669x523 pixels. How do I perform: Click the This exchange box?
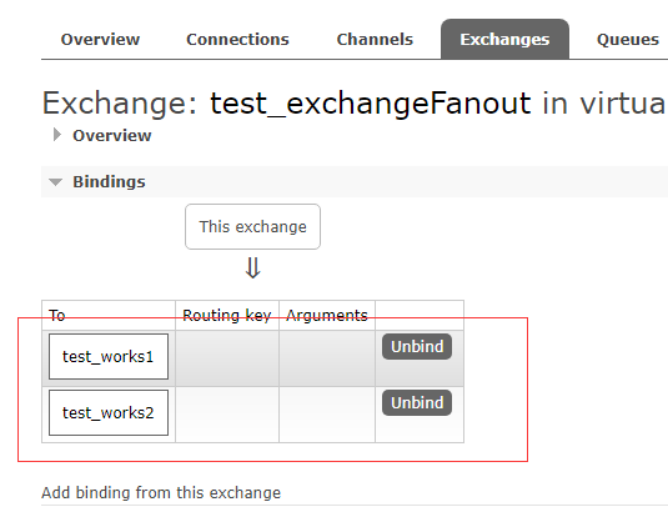click(x=253, y=227)
